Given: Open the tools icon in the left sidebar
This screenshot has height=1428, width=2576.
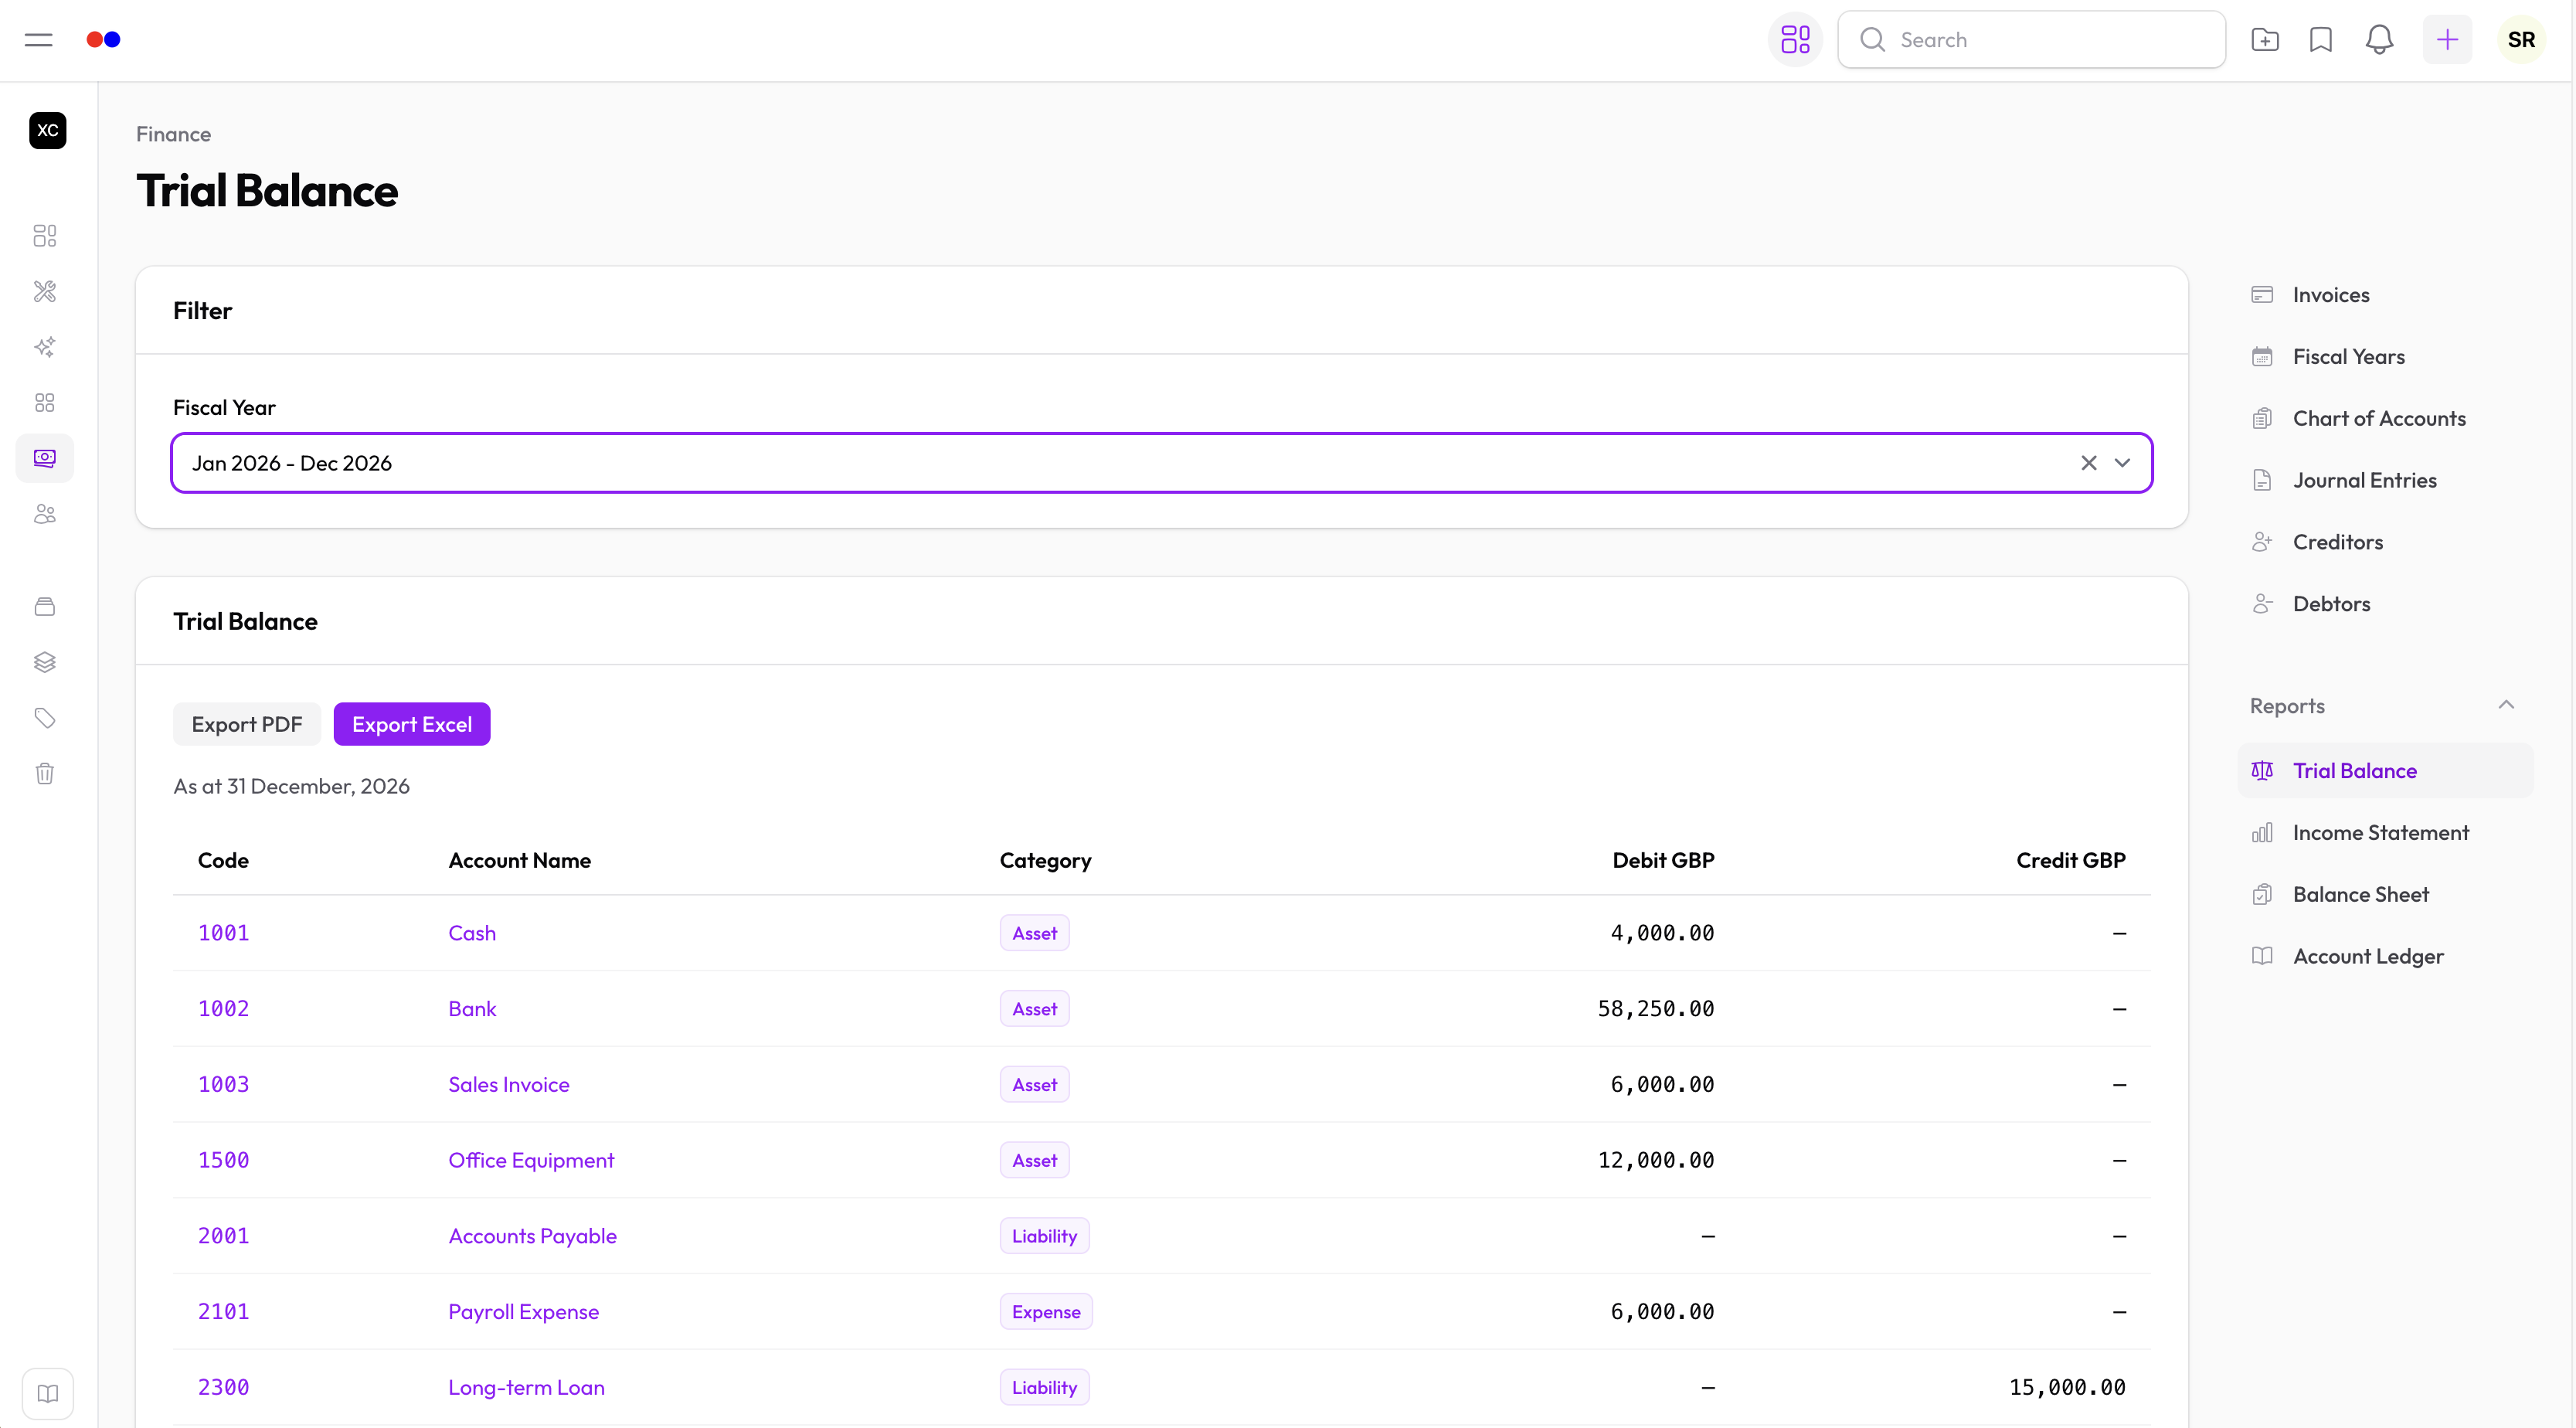Looking at the screenshot, I should coord(45,291).
